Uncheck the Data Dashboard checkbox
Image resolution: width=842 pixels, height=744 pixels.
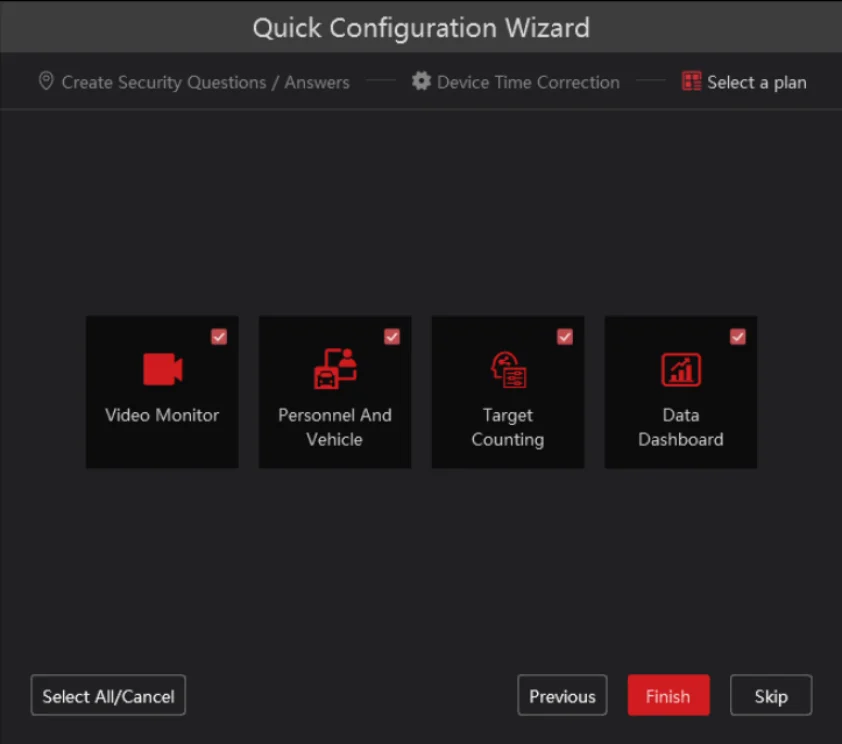pos(738,337)
